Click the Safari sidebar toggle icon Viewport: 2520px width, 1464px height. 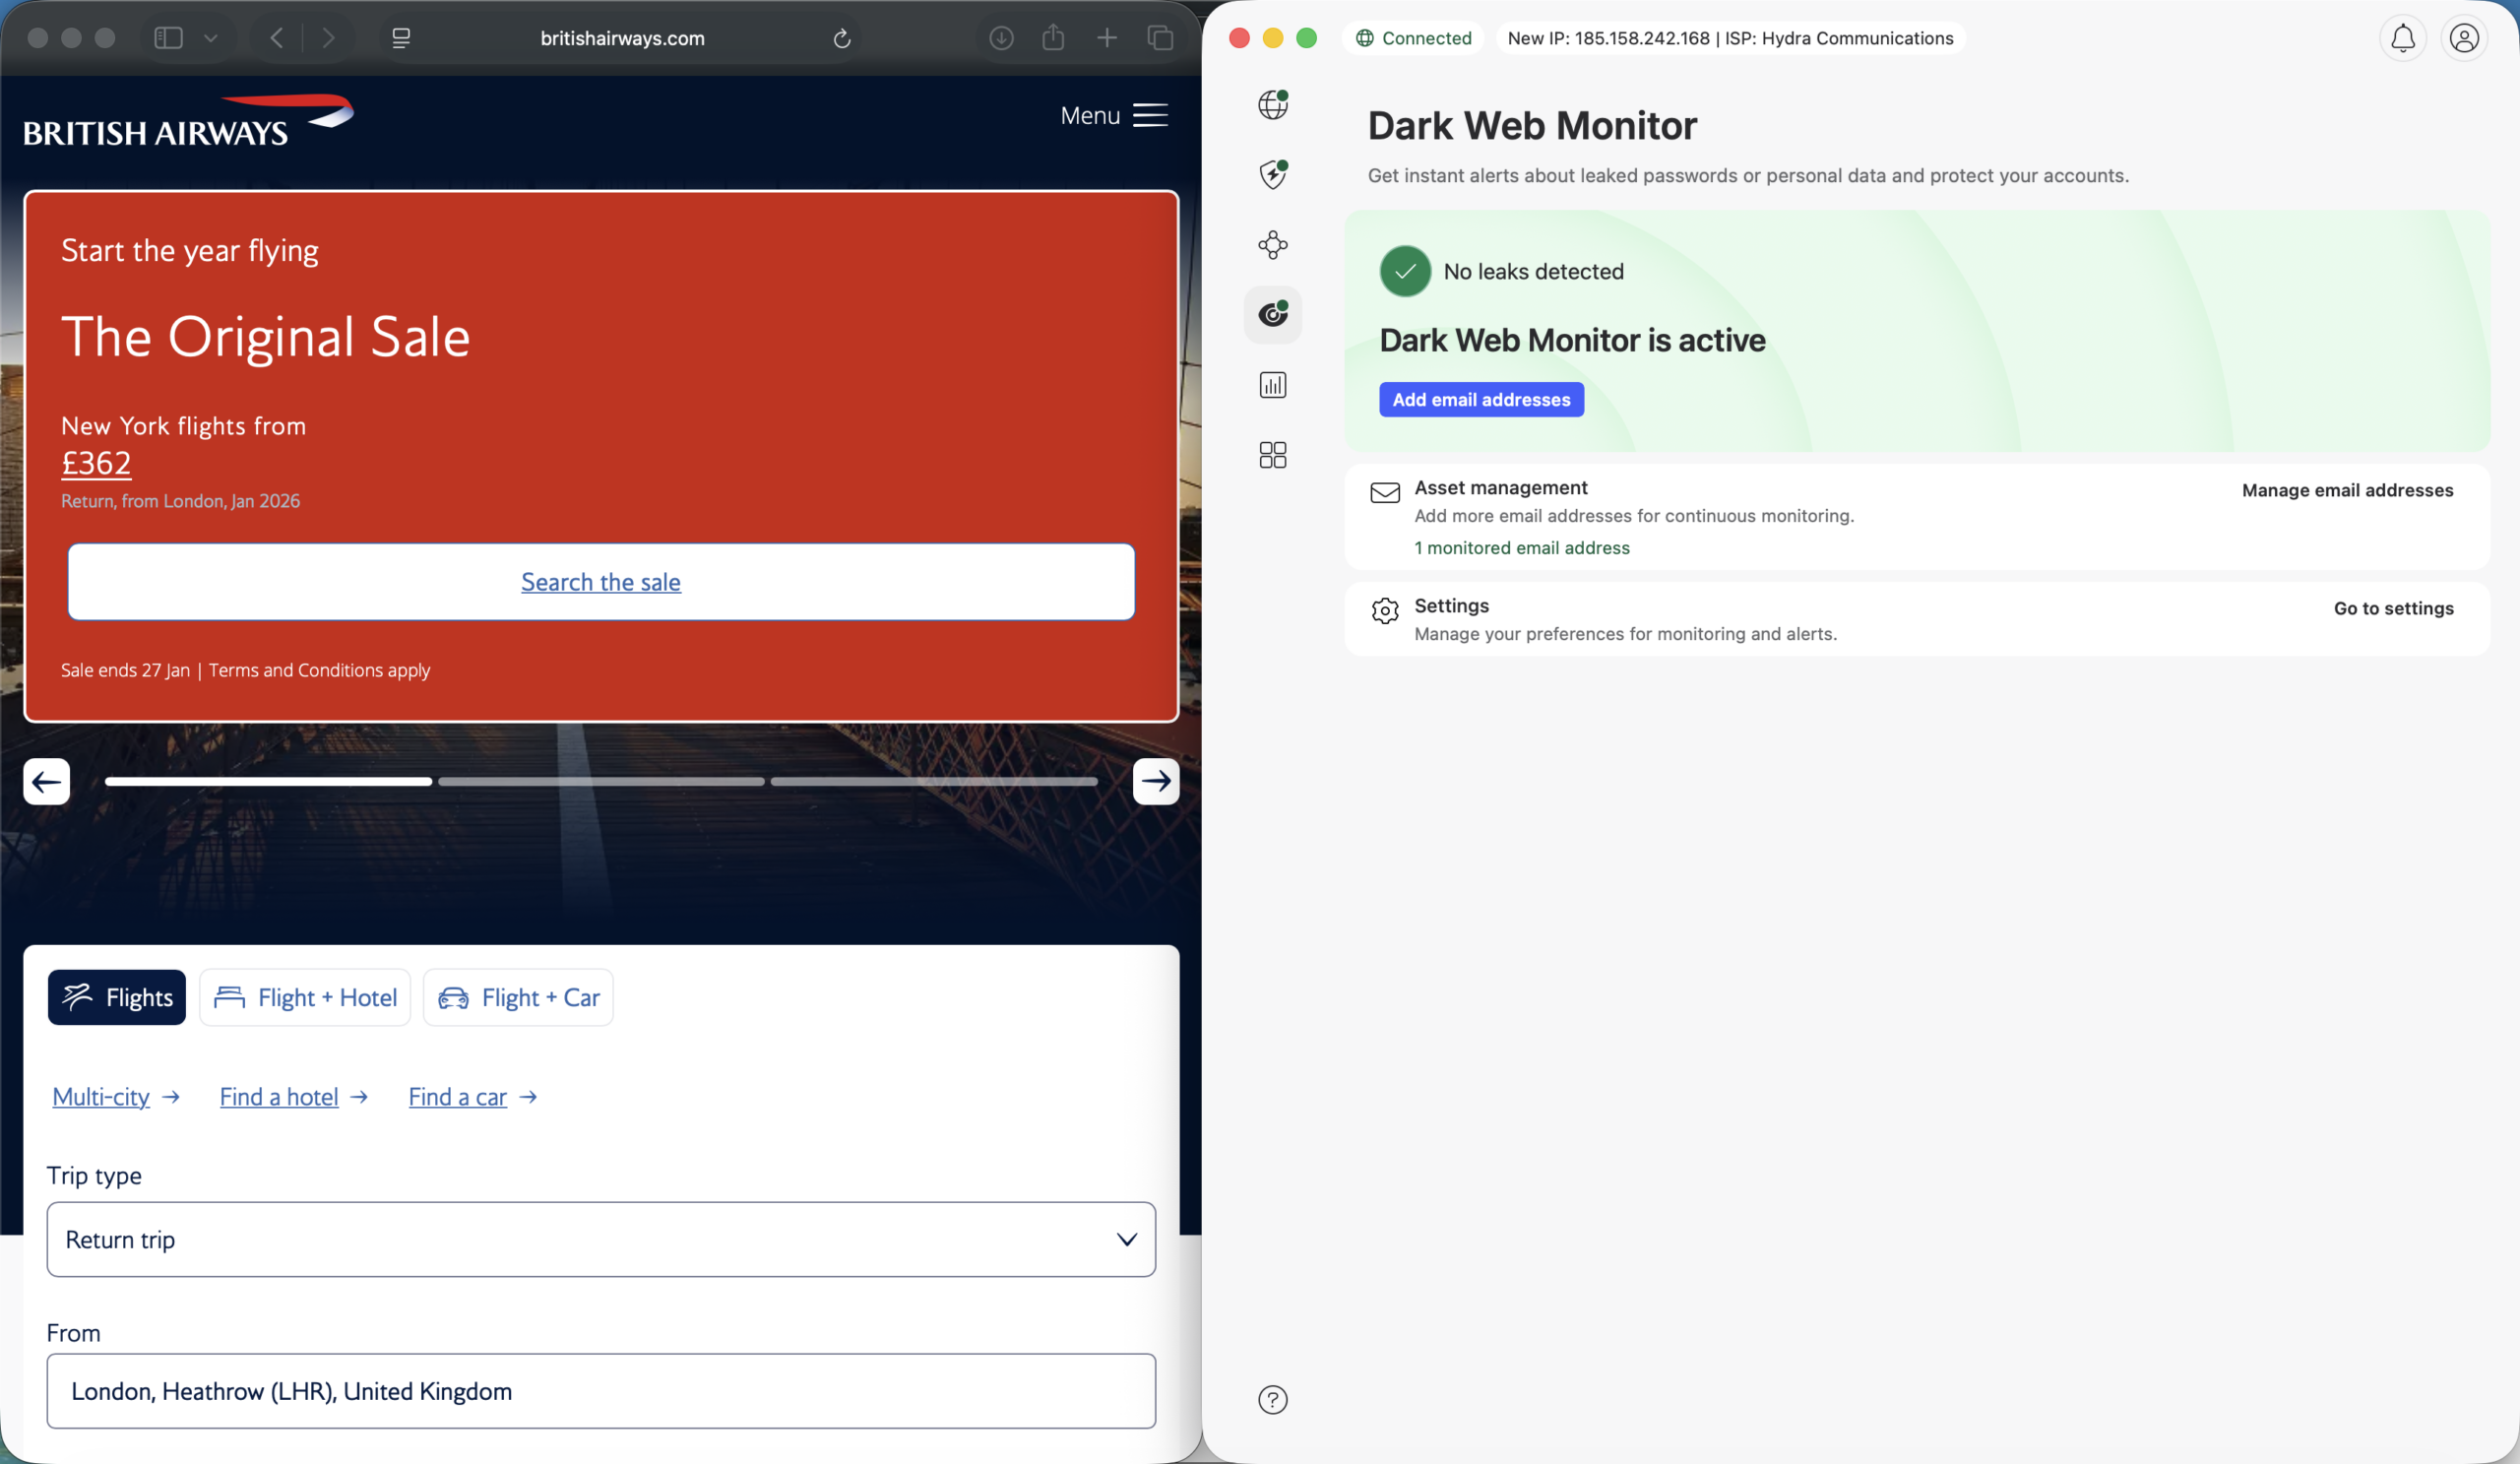(x=168, y=38)
